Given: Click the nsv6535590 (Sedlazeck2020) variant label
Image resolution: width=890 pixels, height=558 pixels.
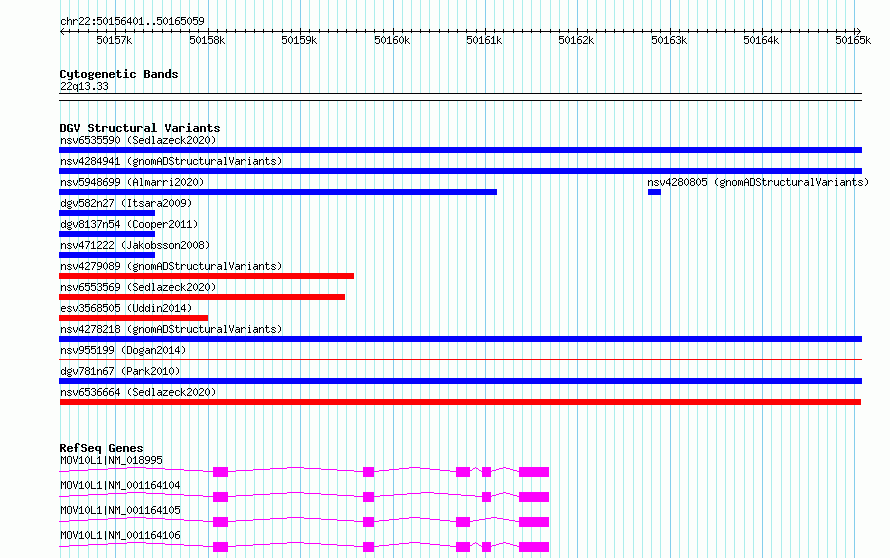Looking at the screenshot, I should point(138,140).
